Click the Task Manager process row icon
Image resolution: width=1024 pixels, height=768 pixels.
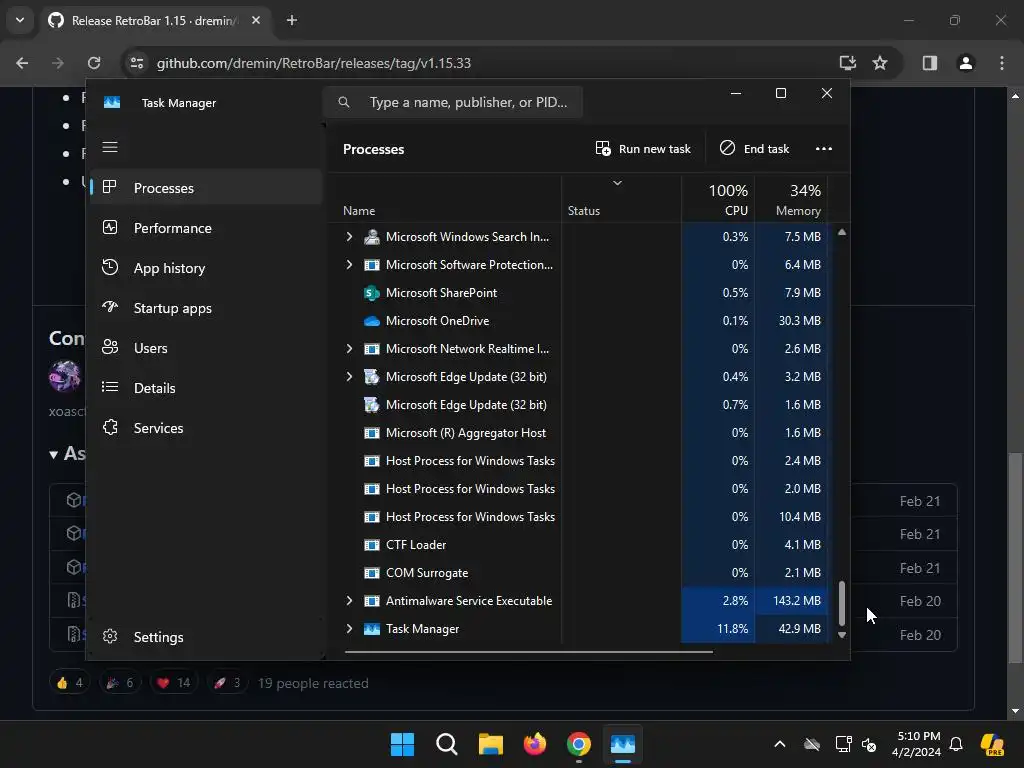[372, 629]
